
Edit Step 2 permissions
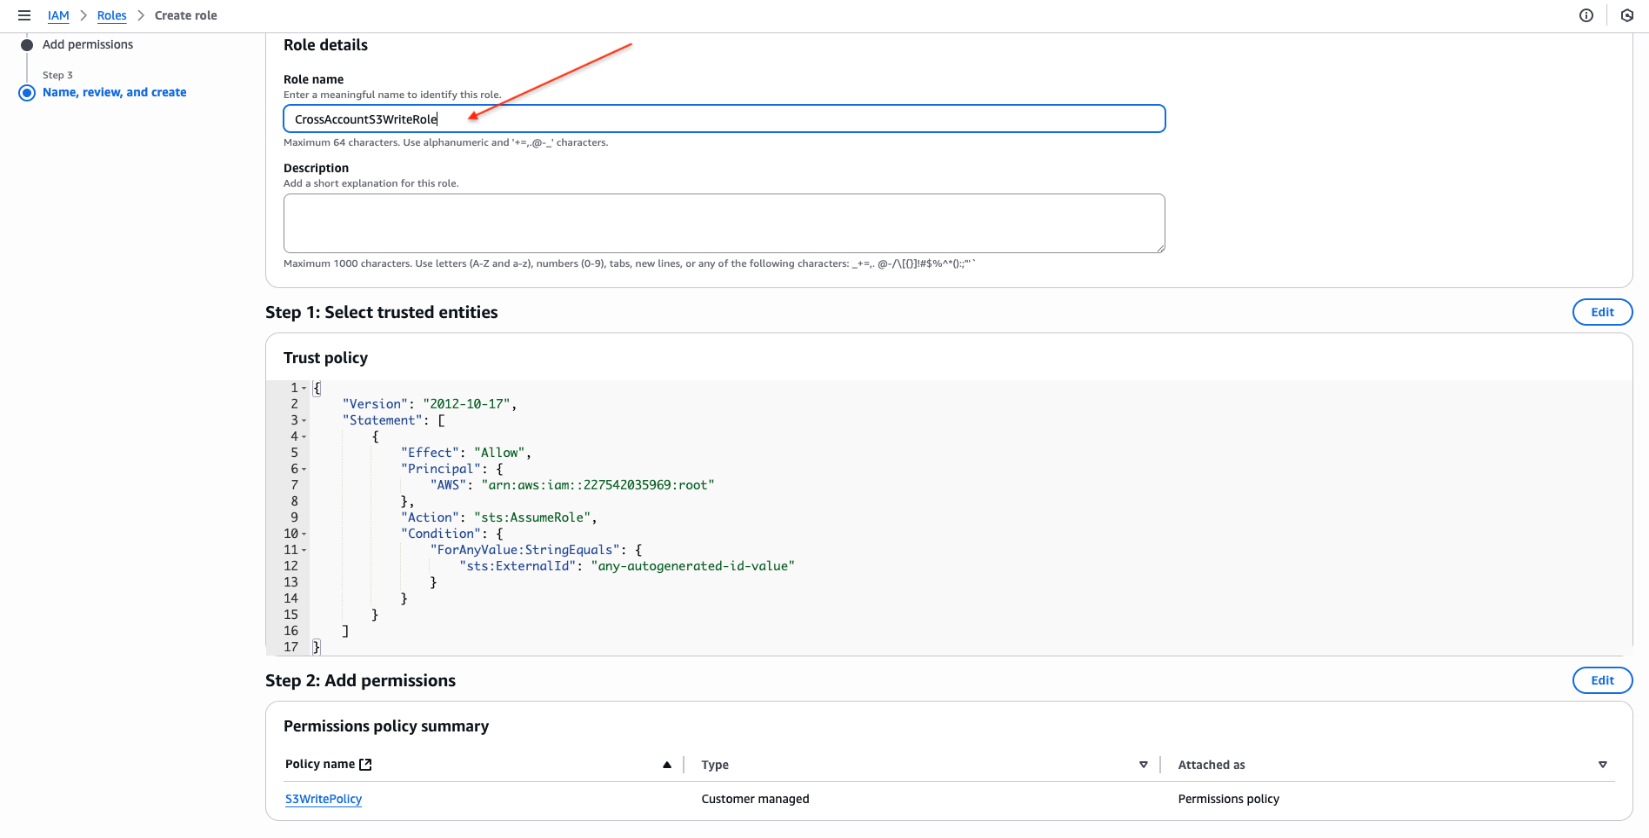coord(1602,681)
